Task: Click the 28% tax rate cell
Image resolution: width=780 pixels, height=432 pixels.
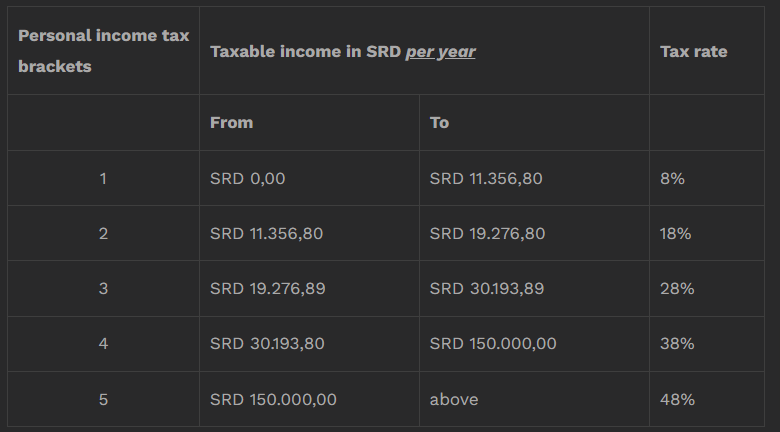Action: point(707,288)
